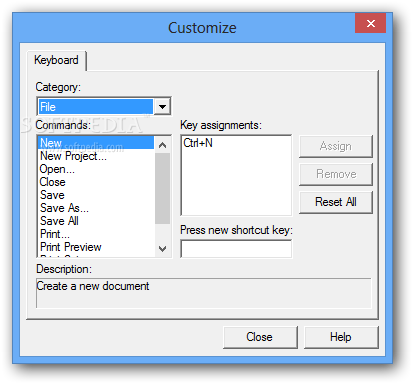Image resolution: width=413 pixels, height=384 pixels.
Task: Click the Remove button
Action: pos(336,174)
